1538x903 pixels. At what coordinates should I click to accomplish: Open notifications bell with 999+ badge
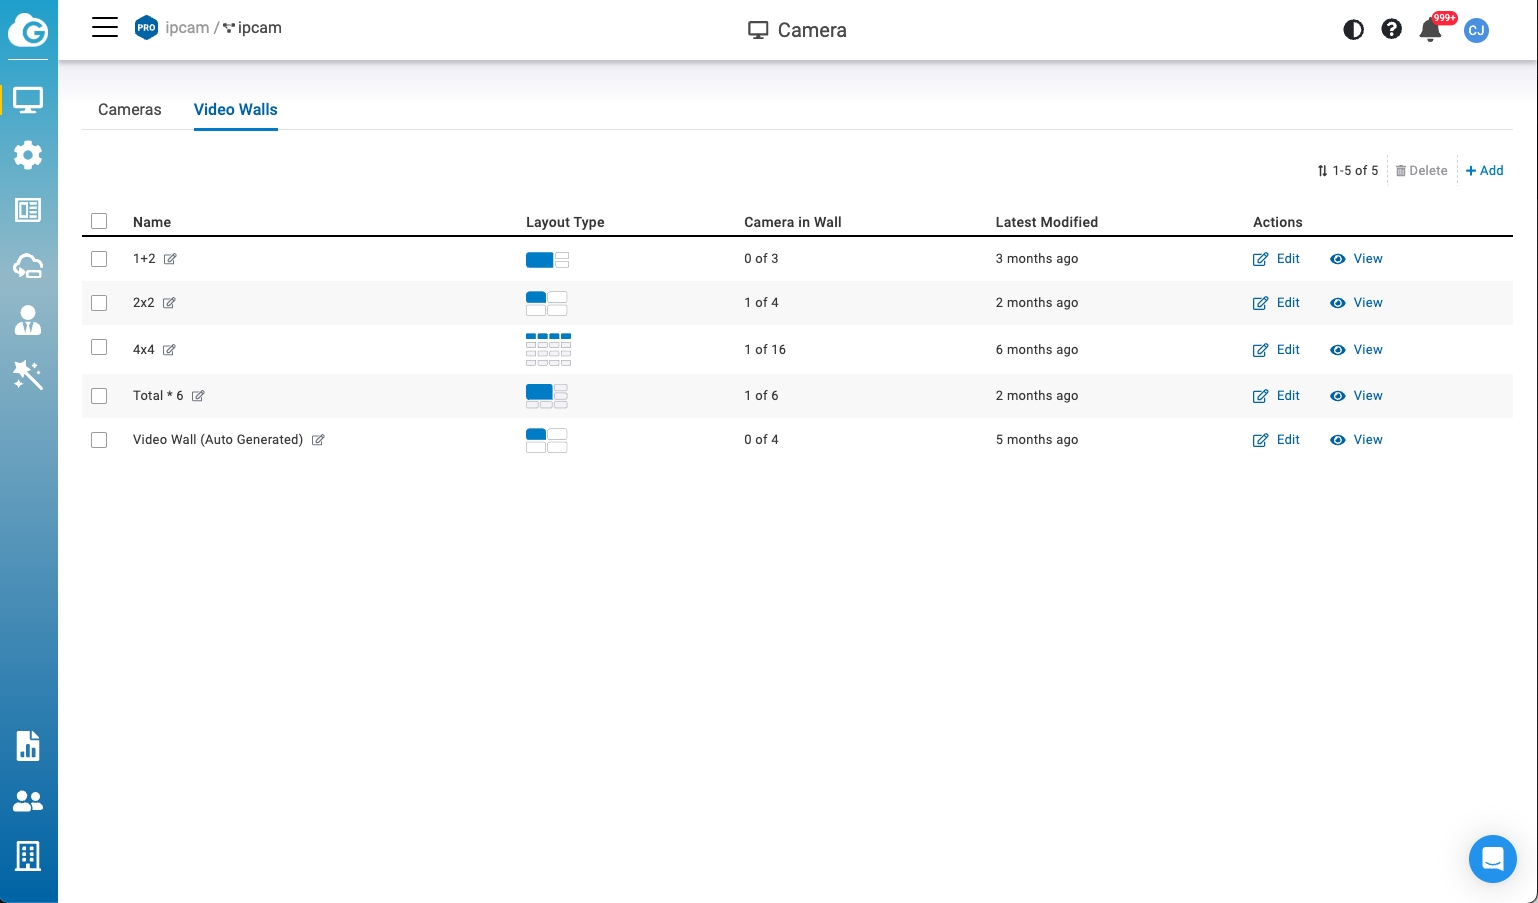[1430, 30]
